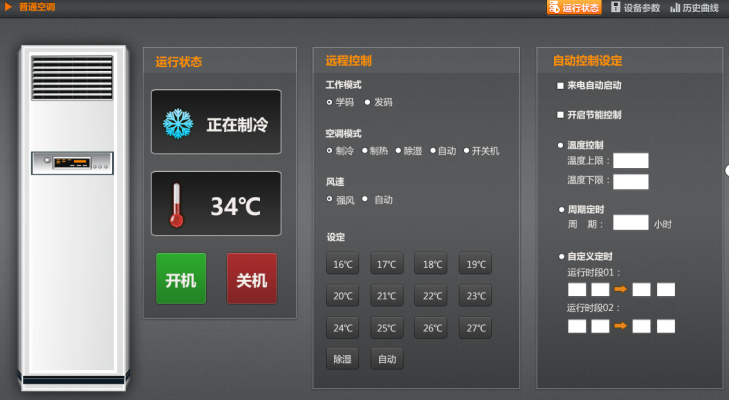Image resolution: width=729 pixels, height=400 pixels.
Task: Set temperature to 24℃ button
Action: [343, 328]
